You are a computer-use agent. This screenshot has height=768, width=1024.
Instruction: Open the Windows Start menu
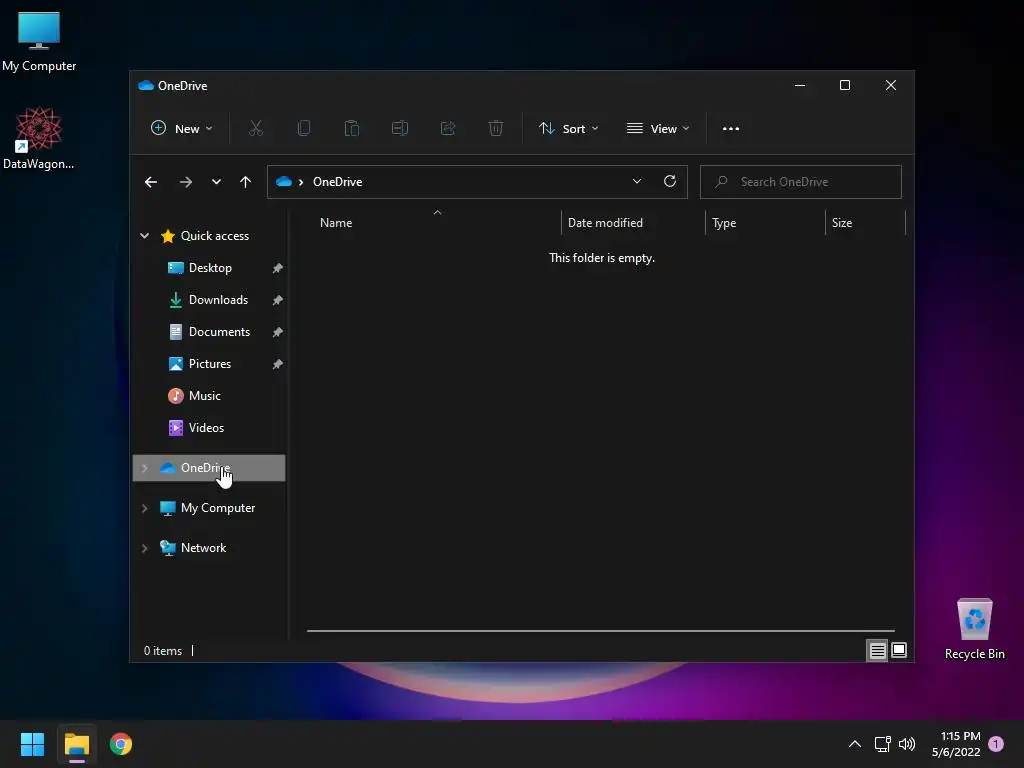click(32, 744)
